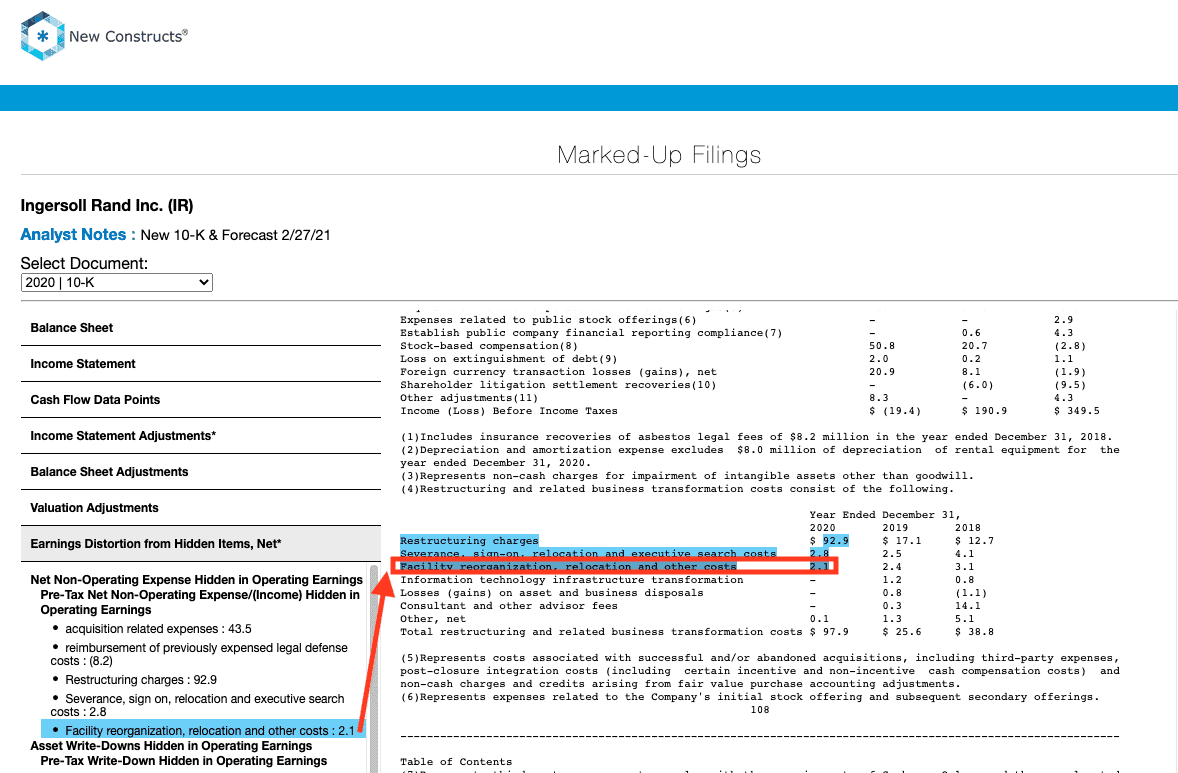The height and width of the screenshot is (773, 1178).
Task: Open the Balance Sheet Adjustments section
Action: [x=201, y=472]
